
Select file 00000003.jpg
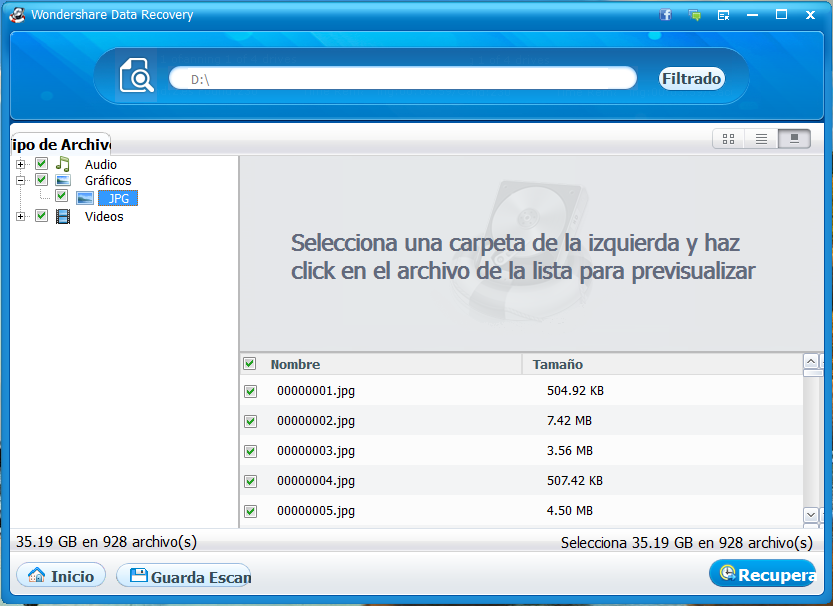pyautogui.click(x=316, y=451)
